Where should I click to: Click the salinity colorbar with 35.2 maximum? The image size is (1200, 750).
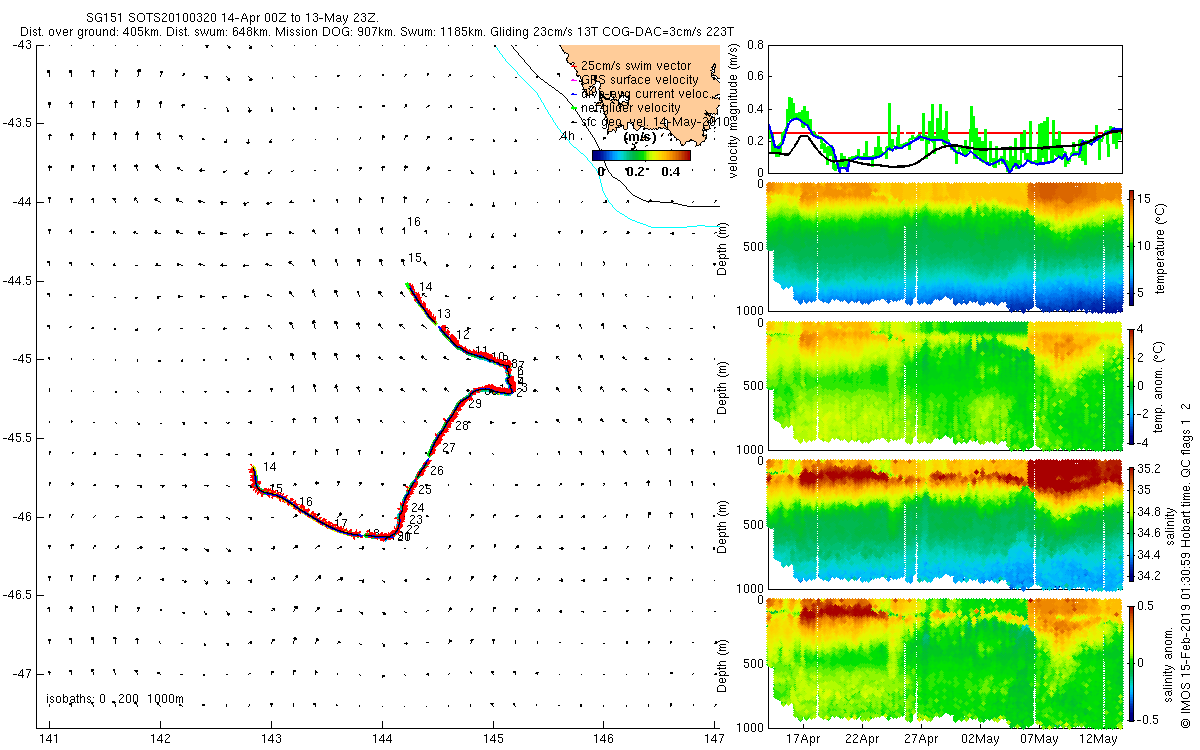click(1133, 523)
